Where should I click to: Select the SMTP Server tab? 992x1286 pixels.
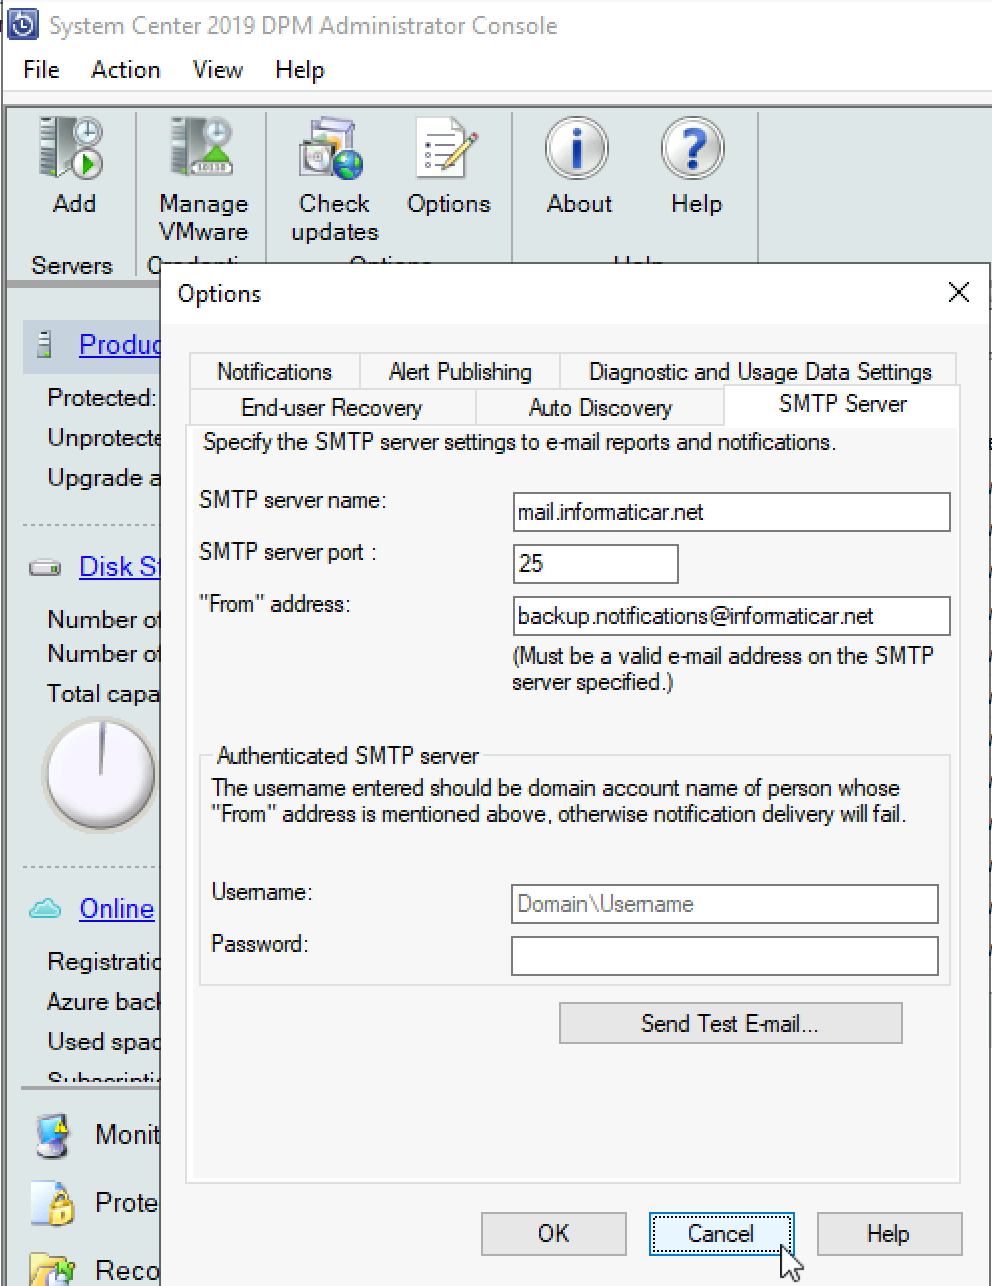click(842, 404)
